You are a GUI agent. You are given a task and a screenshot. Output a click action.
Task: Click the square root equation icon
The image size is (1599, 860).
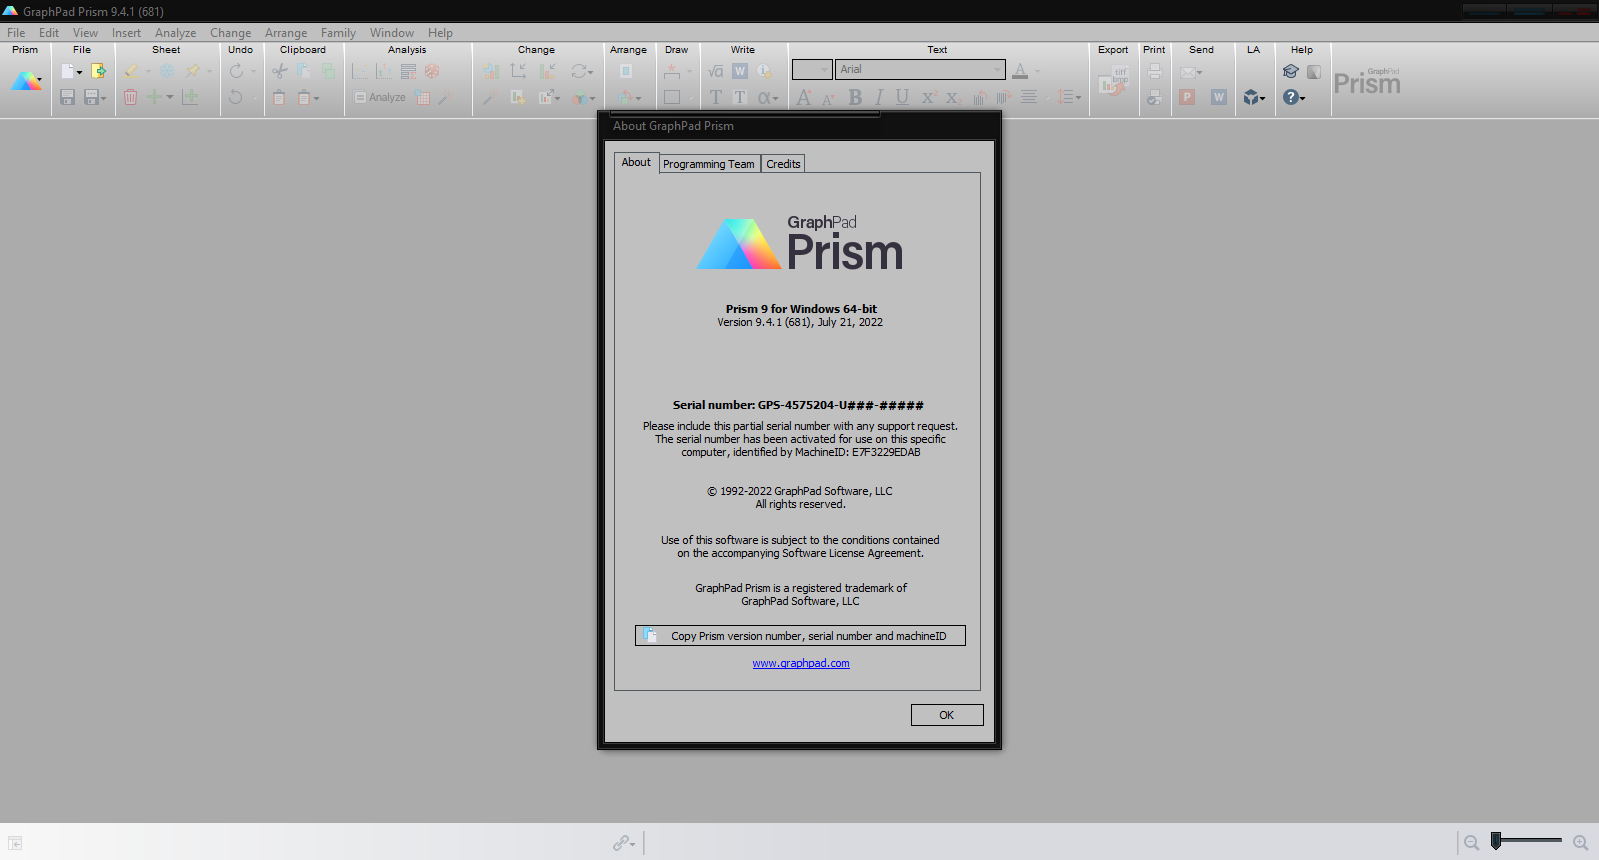(x=715, y=71)
